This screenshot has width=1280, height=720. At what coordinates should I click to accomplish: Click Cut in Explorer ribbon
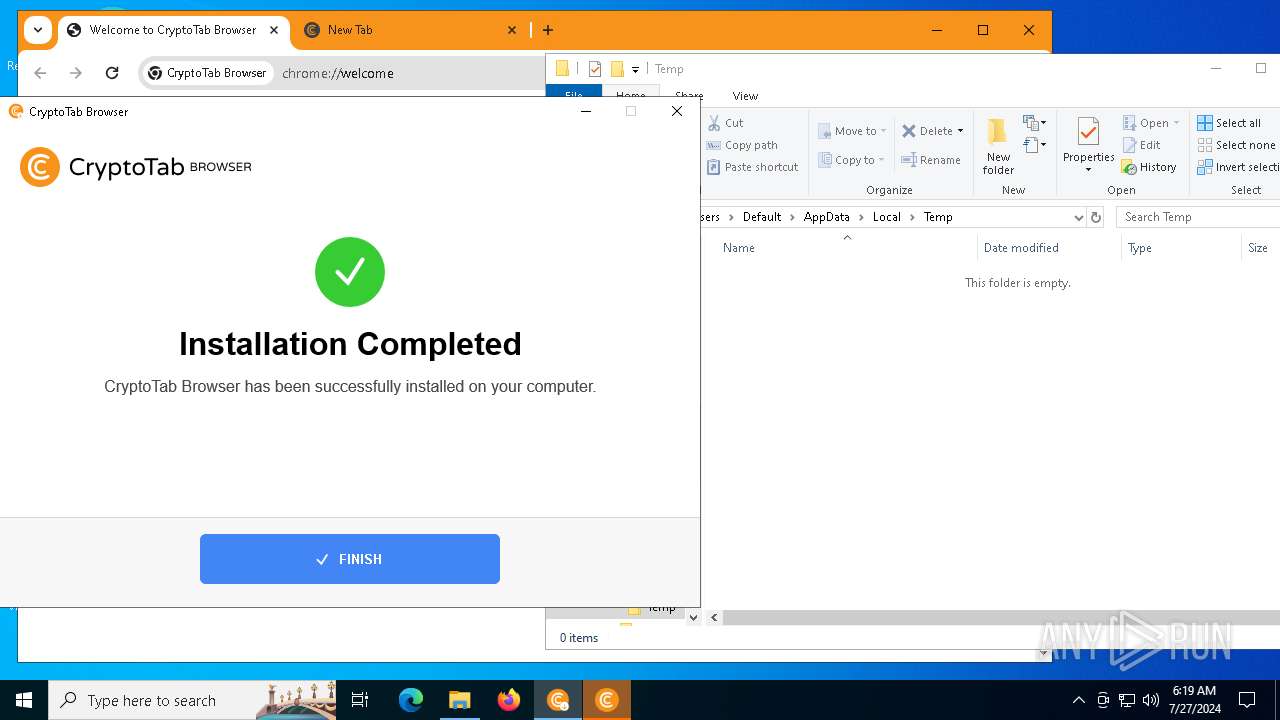click(x=726, y=123)
